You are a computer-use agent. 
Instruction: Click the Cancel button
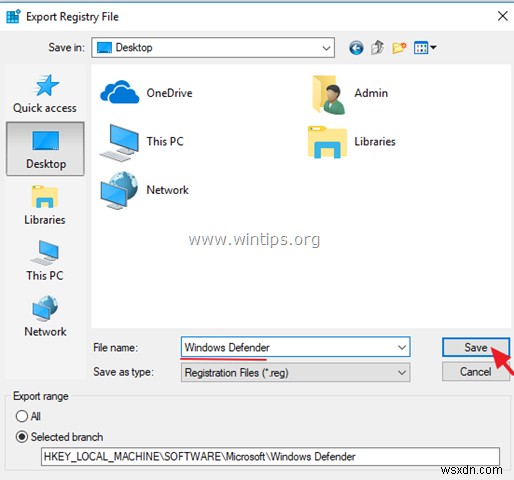[476, 372]
